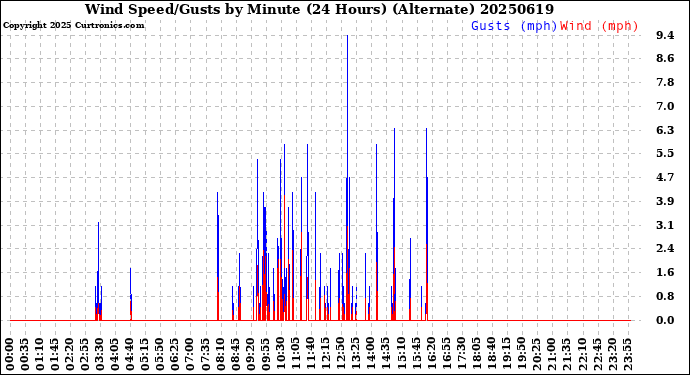Click the 17:30 time label

tap(461, 355)
